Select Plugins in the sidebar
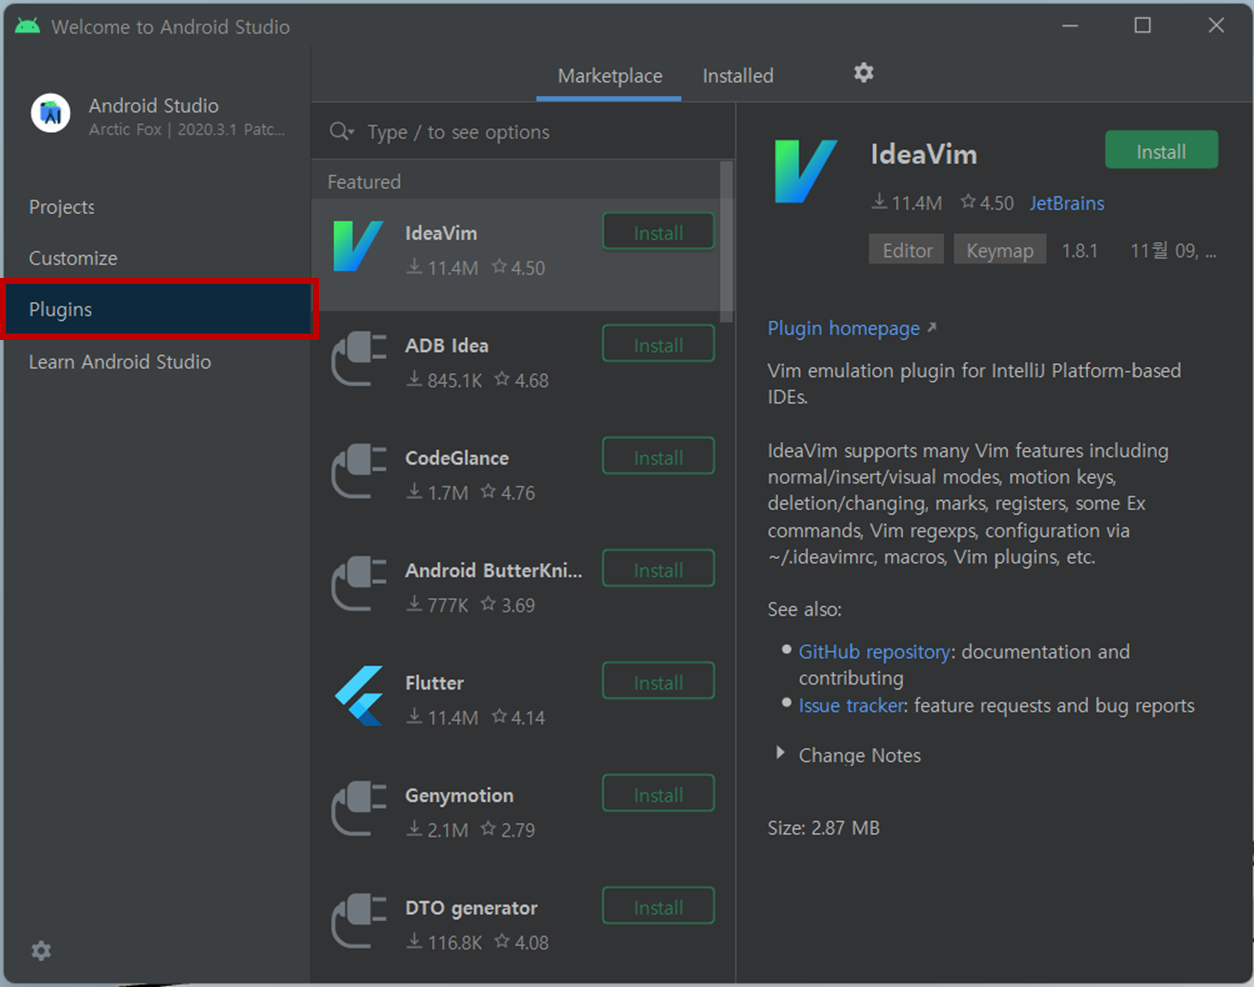 [157, 310]
